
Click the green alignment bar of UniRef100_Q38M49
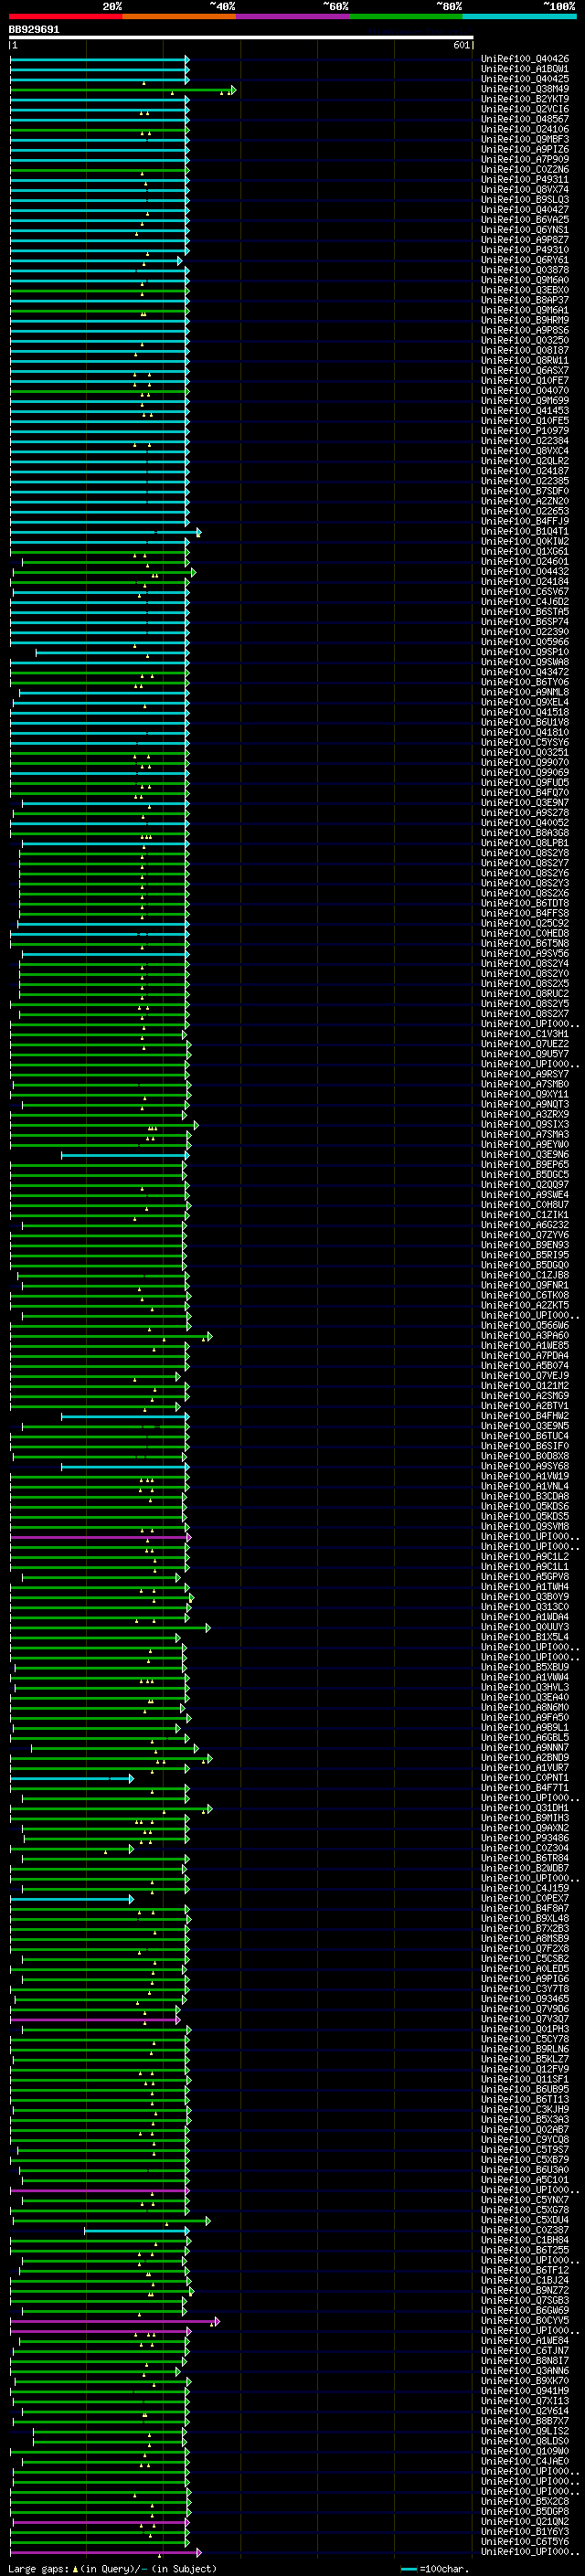point(123,90)
